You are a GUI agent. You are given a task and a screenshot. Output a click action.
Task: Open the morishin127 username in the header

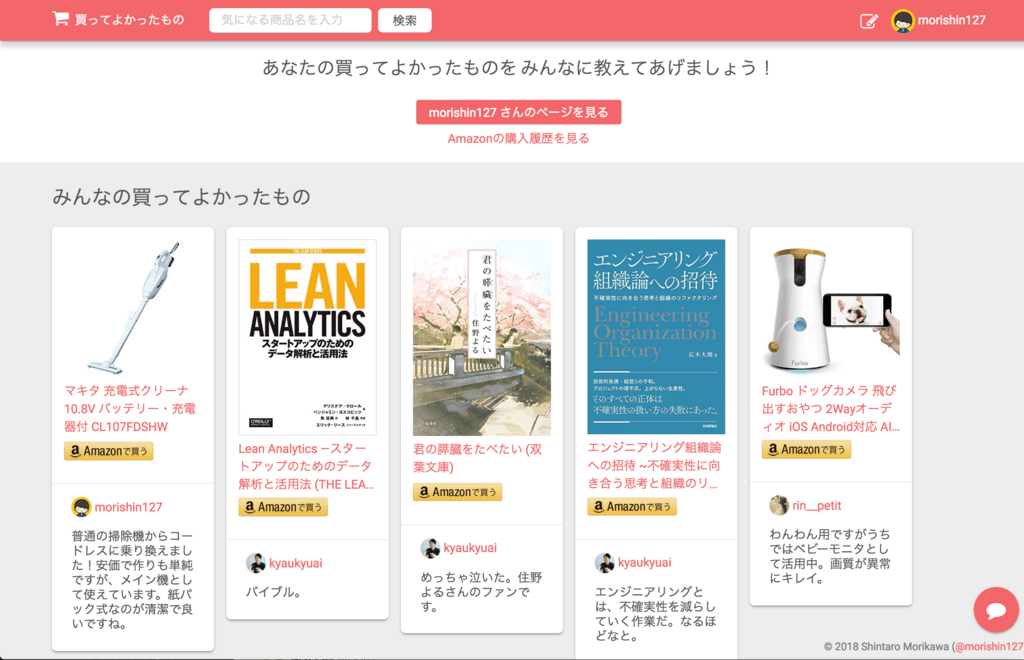(x=952, y=20)
